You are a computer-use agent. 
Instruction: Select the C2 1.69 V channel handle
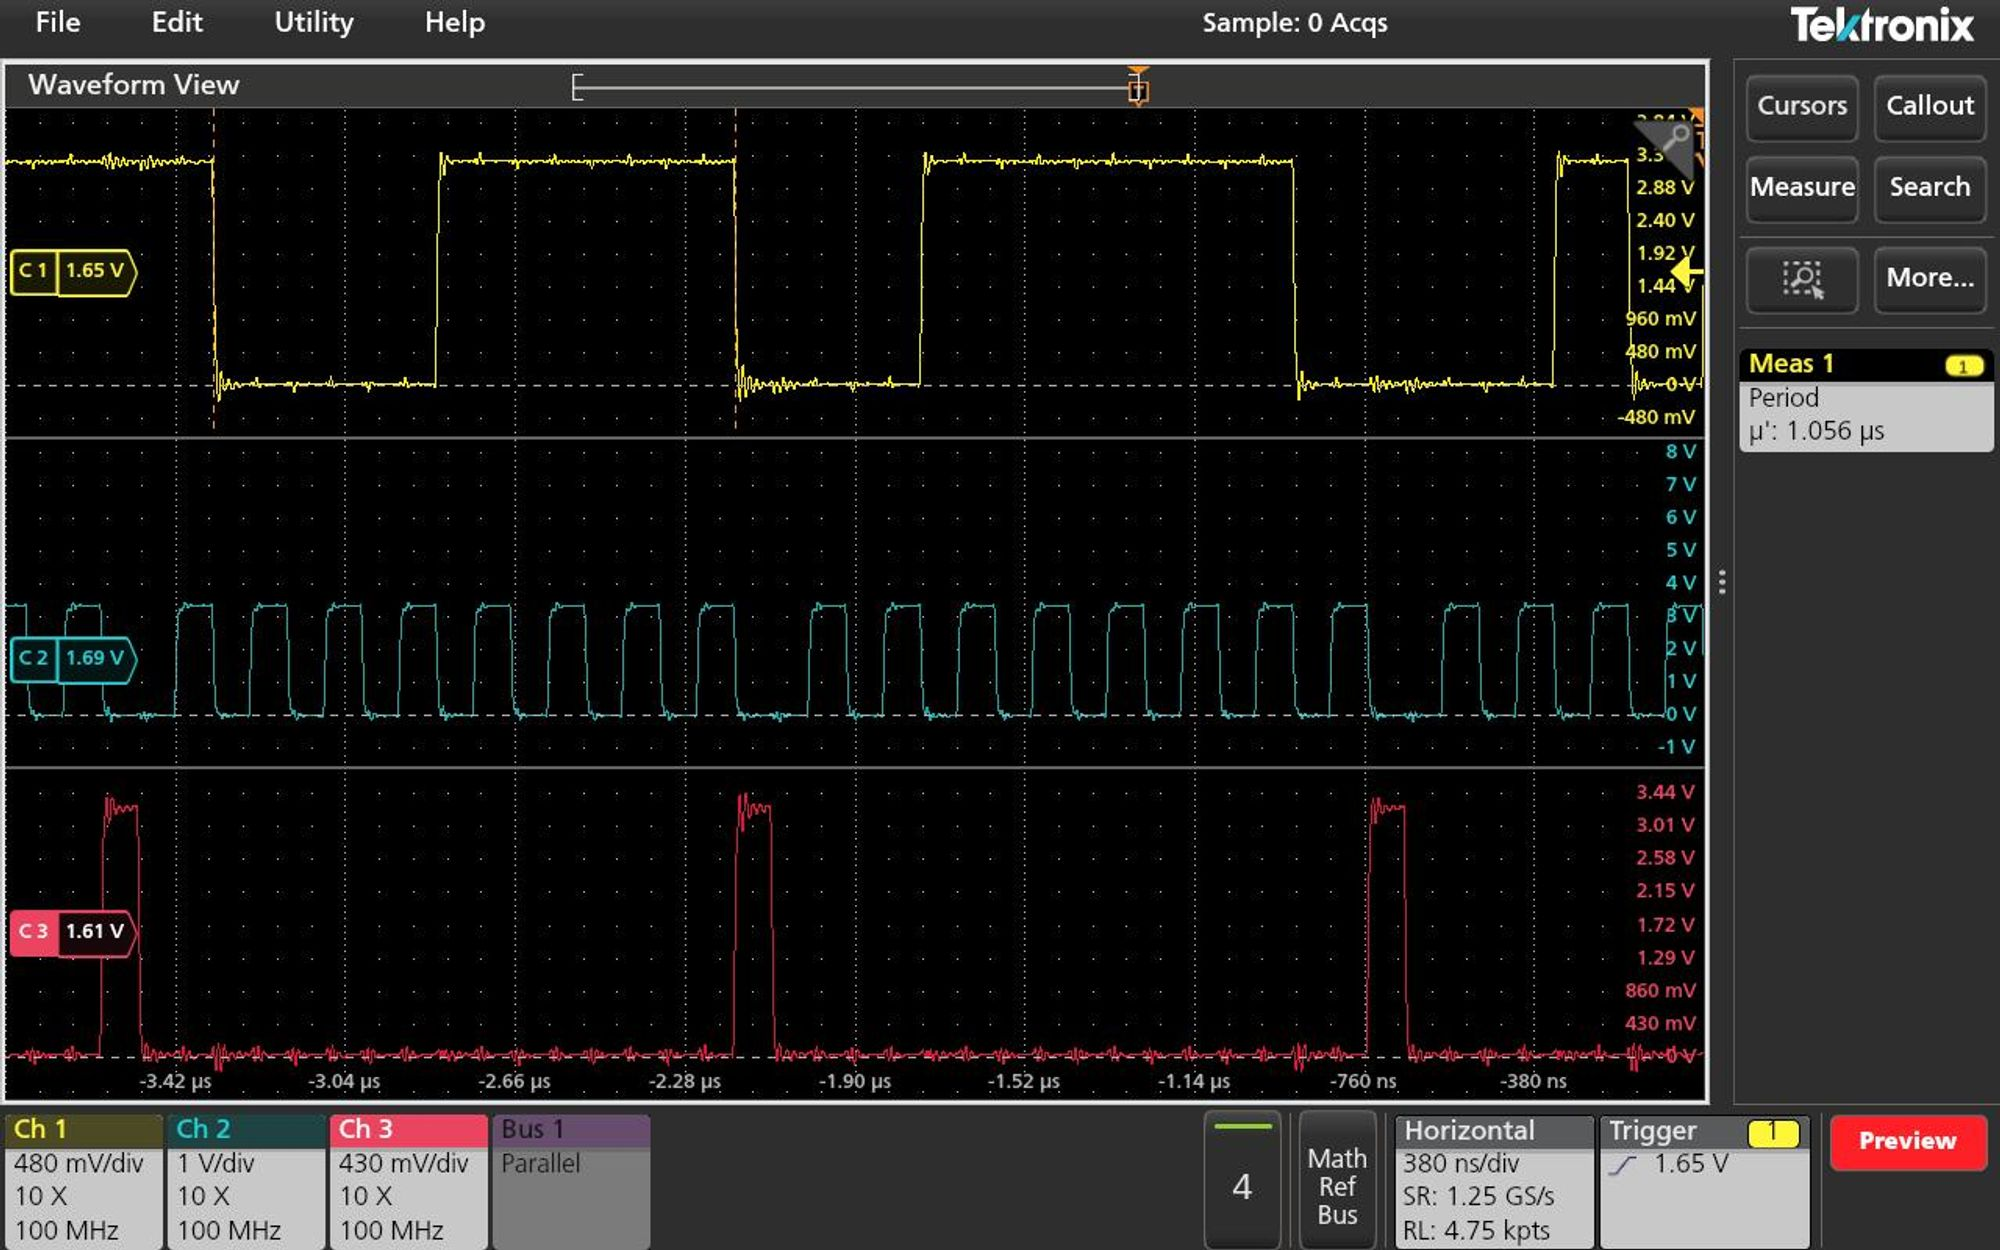point(72,658)
